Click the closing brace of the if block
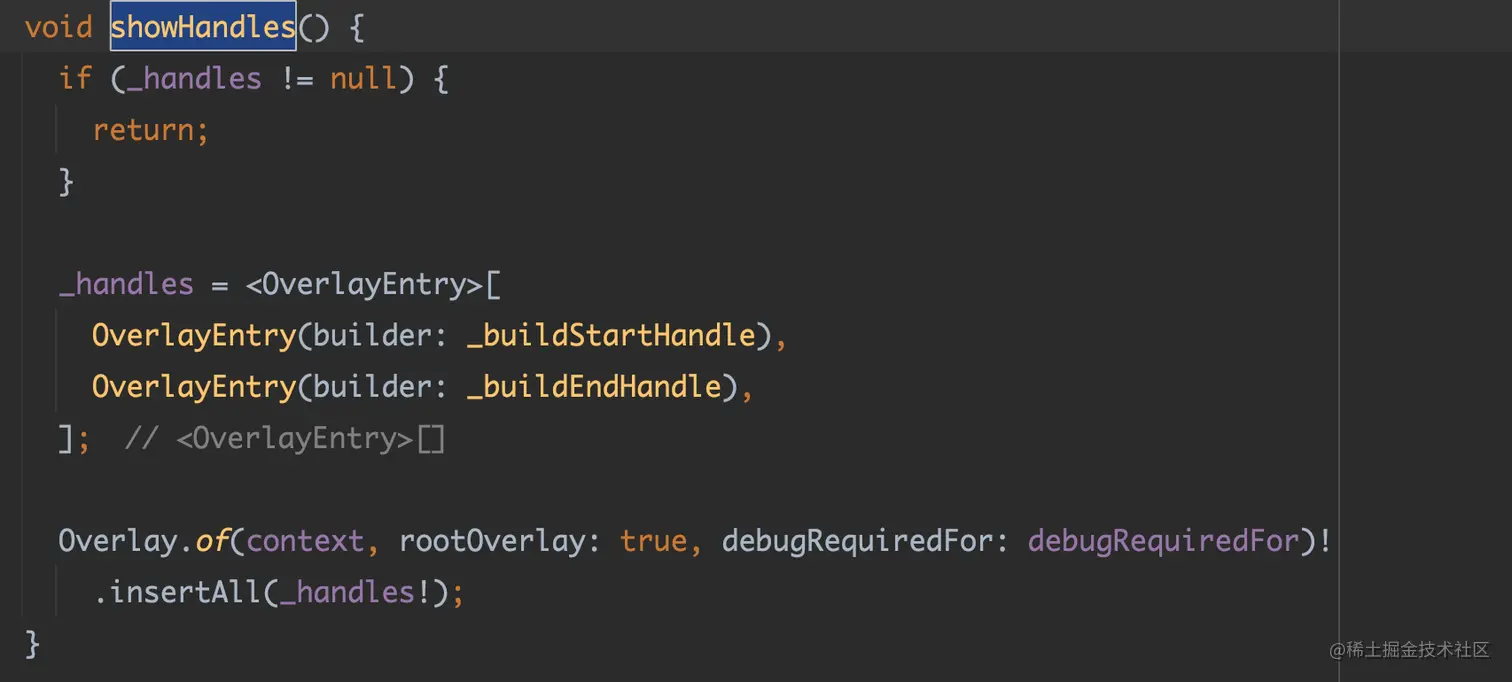1512x682 pixels. 66,182
